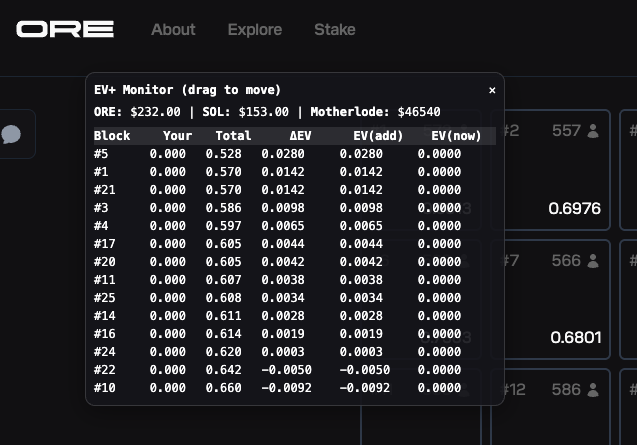Image resolution: width=637 pixels, height=445 pixels.
Task: Click the ΔEV column header
Action: click(301, 136)
